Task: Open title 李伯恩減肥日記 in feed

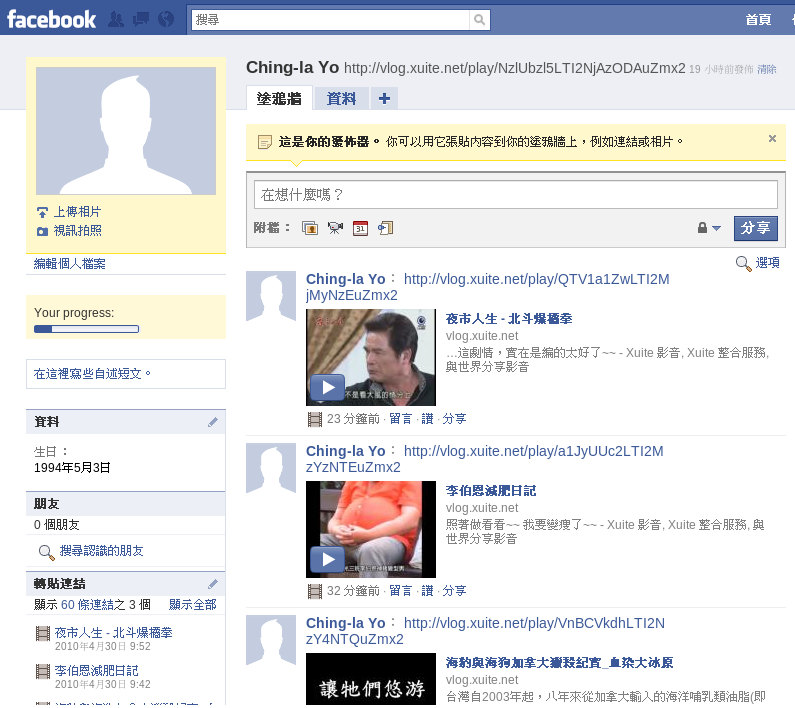Action: [491, 491]
